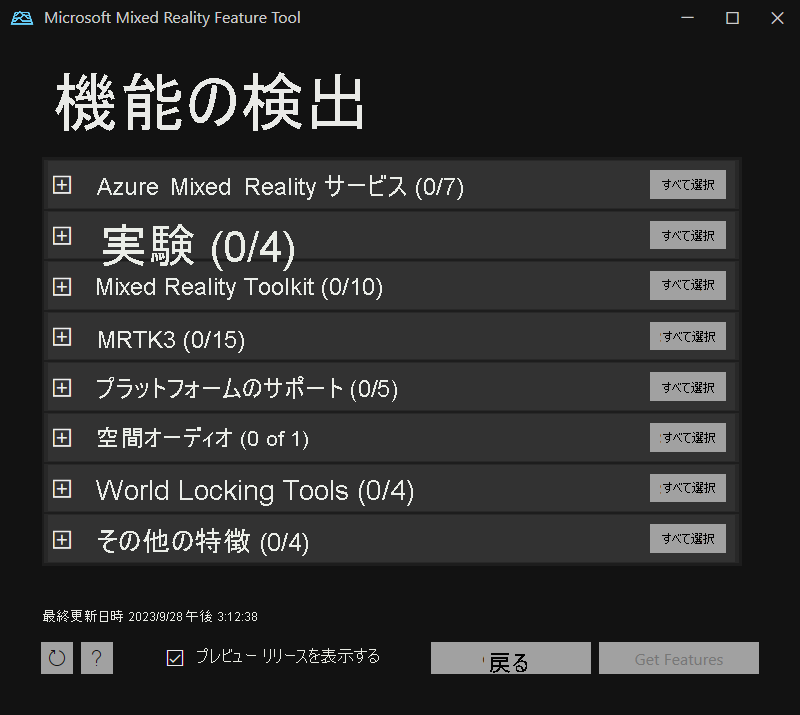
Task: Expand the 実験 feature group
Action: click(62, 236)
